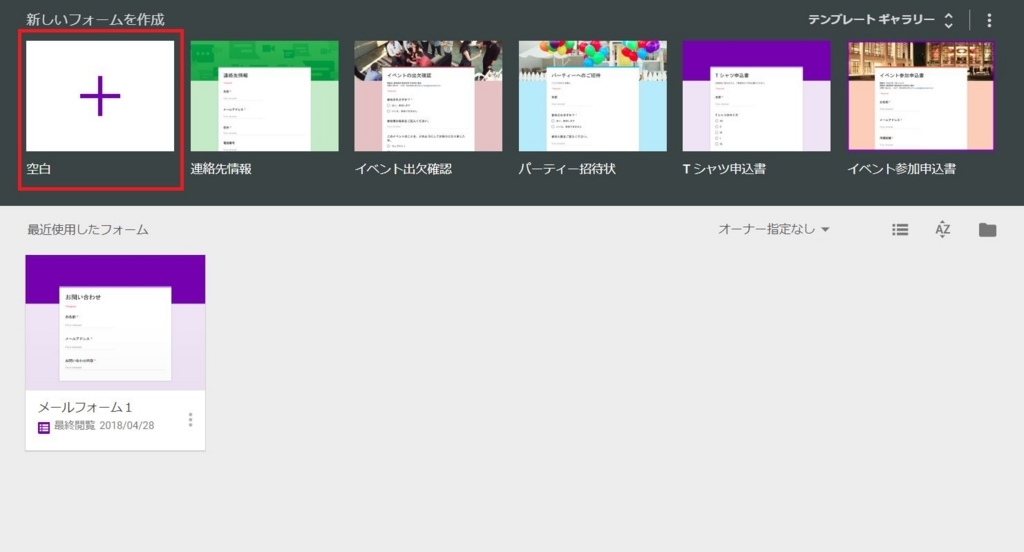Click the 新しいフォームを作成 heading
The width and height of the screenshot is (1024, 552).
pyautogui.click(x=95, y=20)
